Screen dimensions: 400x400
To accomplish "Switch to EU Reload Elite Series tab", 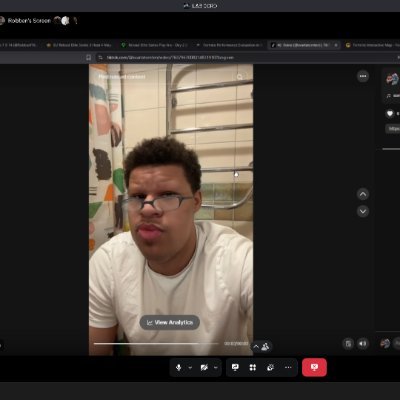I will point(79,45).
